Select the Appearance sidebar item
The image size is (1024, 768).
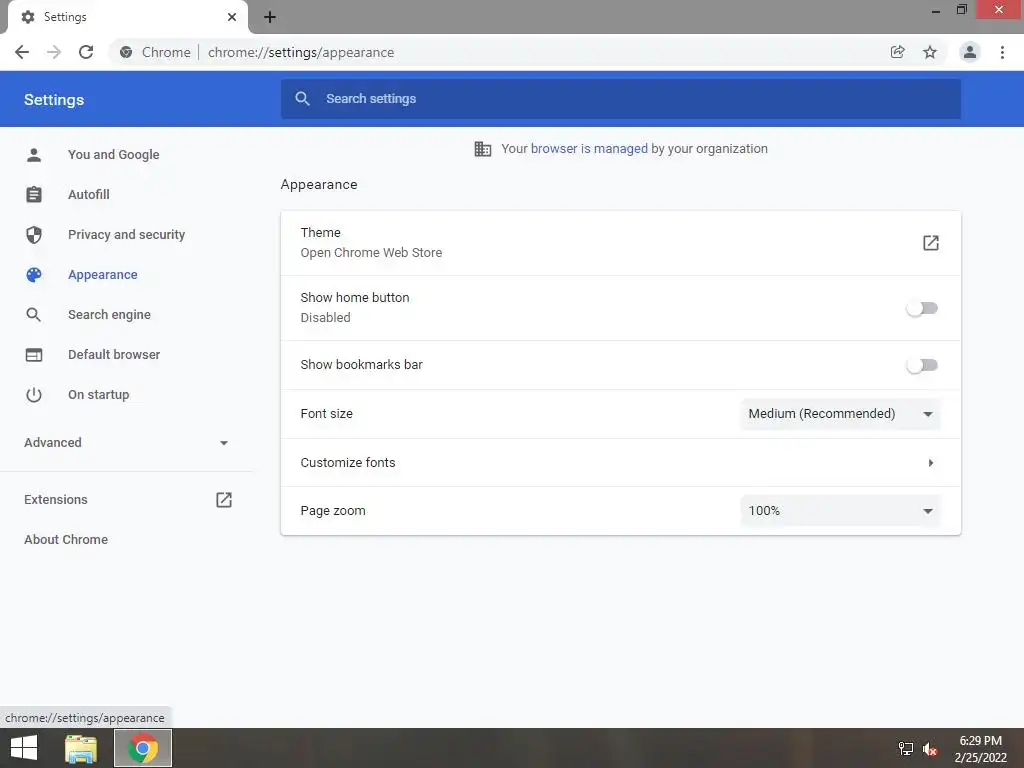pos(103,275)
